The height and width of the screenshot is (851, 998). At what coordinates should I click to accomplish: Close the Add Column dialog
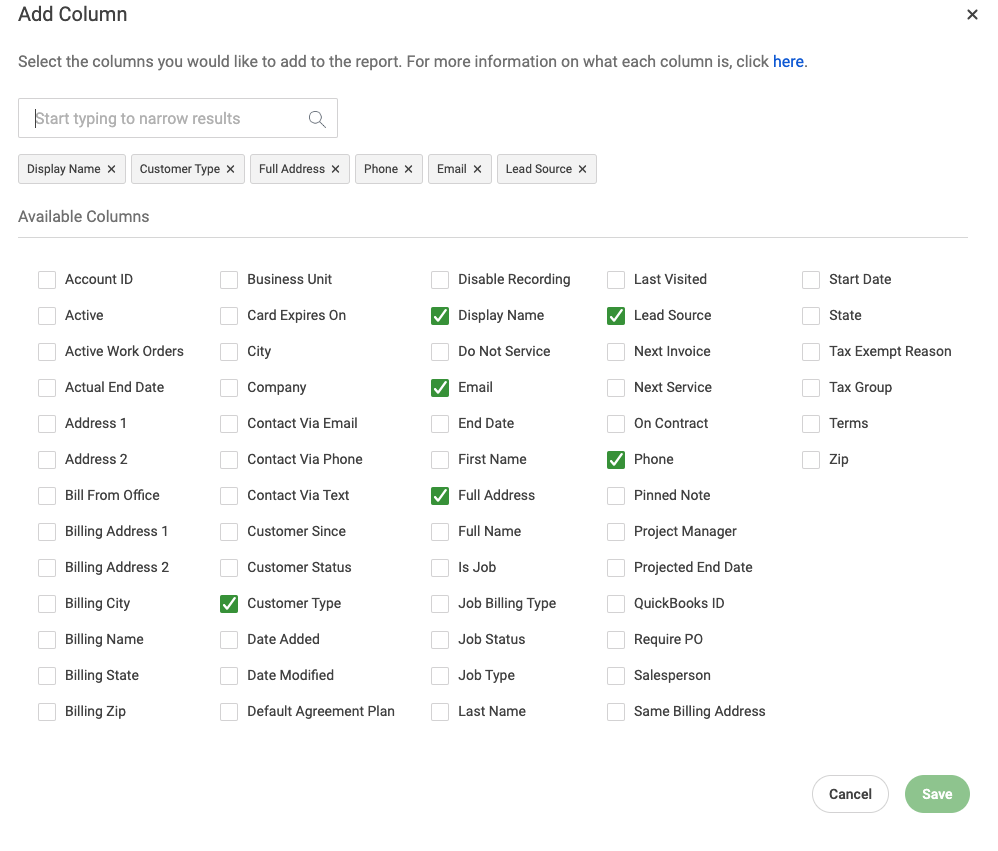point(972,14)
